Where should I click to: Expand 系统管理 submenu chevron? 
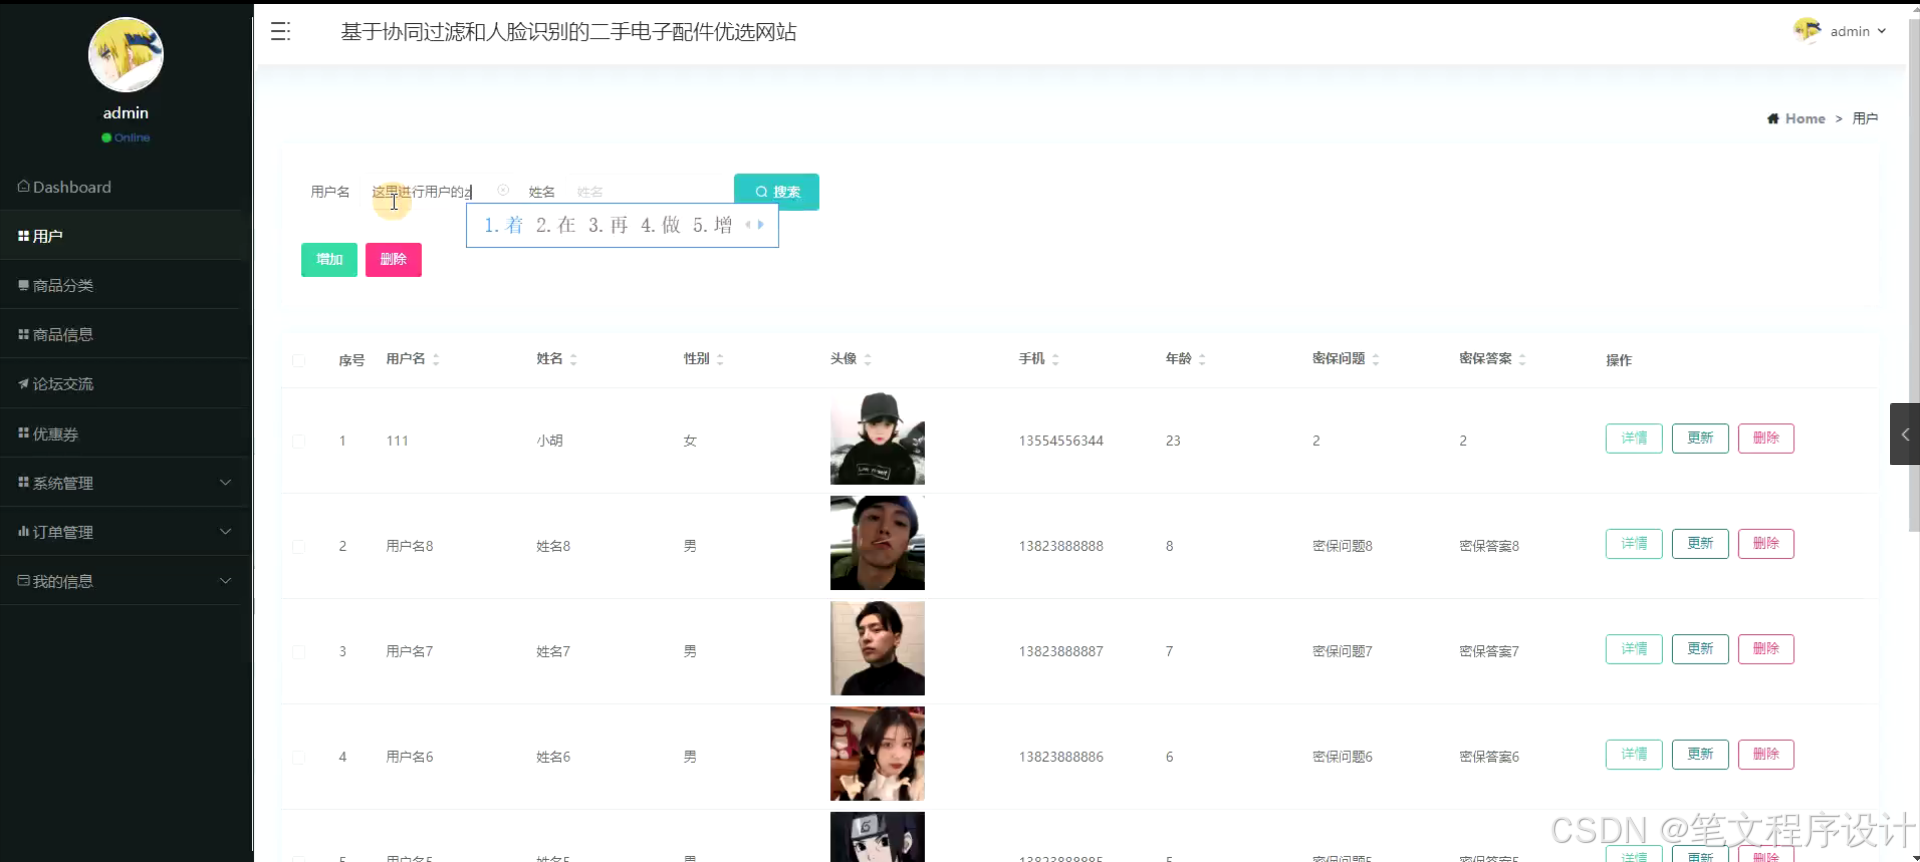point(225,483)
